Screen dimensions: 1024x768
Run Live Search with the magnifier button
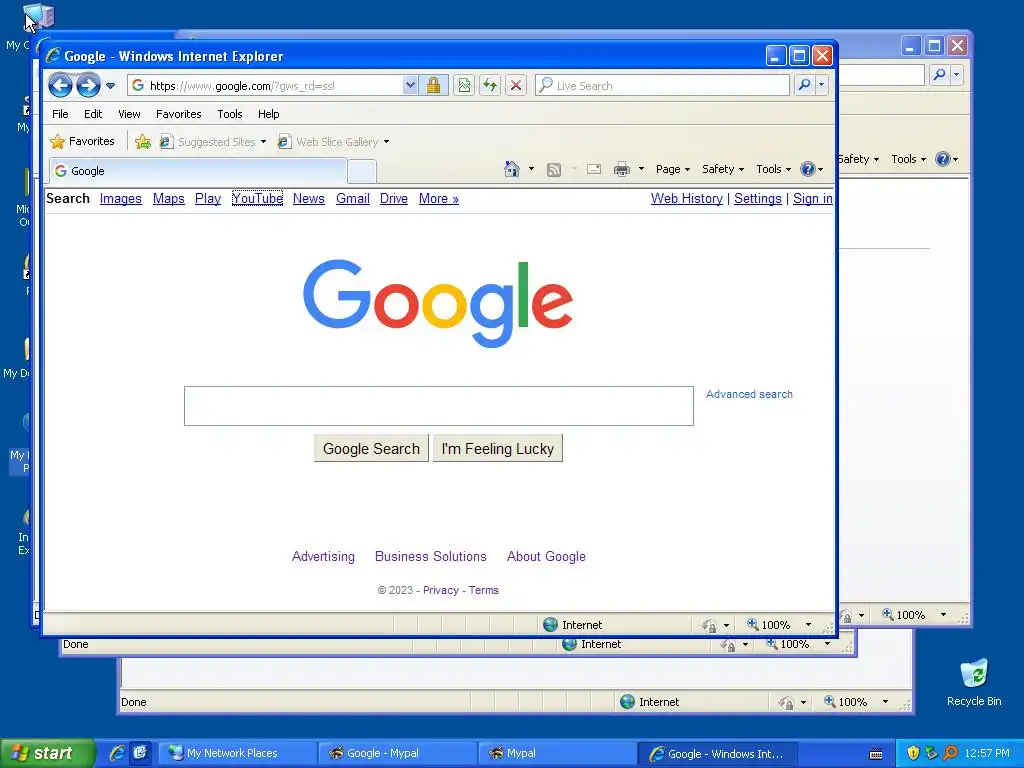(x=805, y=86)
